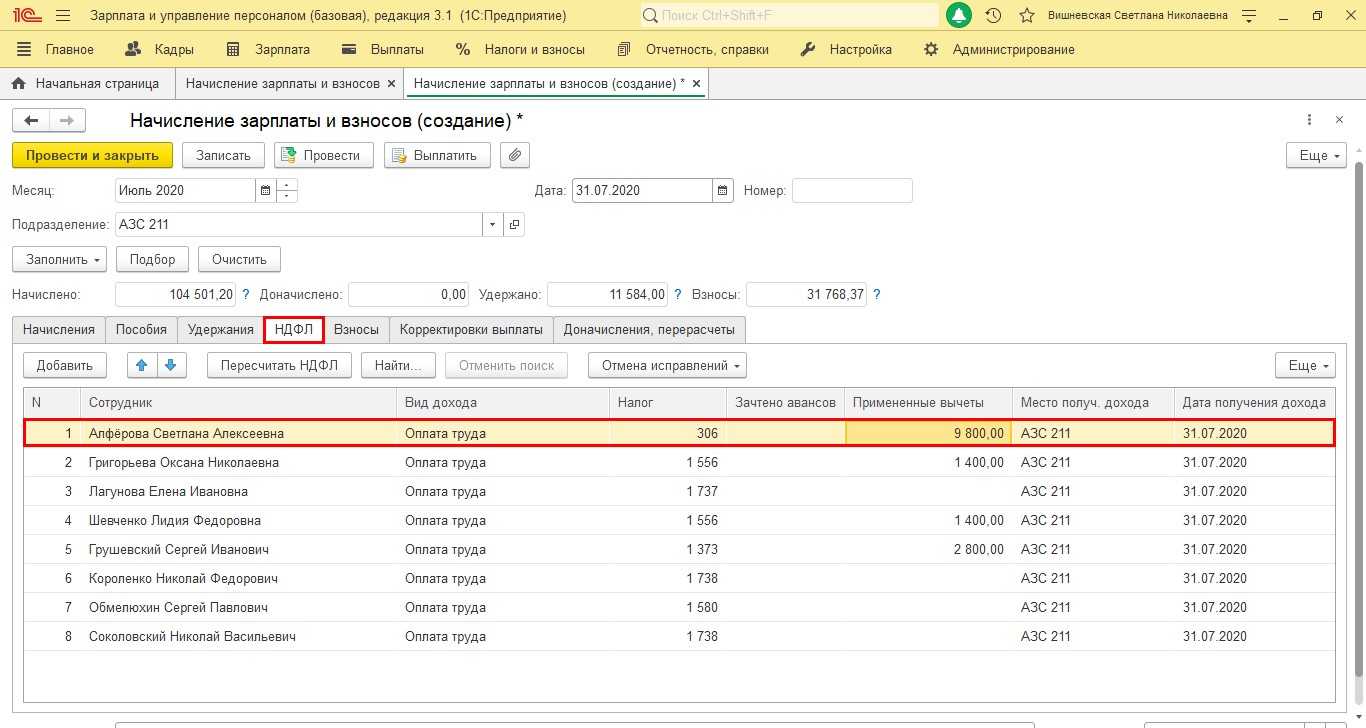Move the row up with the blue arrow
The height and width of the screenshot is (728, 1366).
(142, 365)
